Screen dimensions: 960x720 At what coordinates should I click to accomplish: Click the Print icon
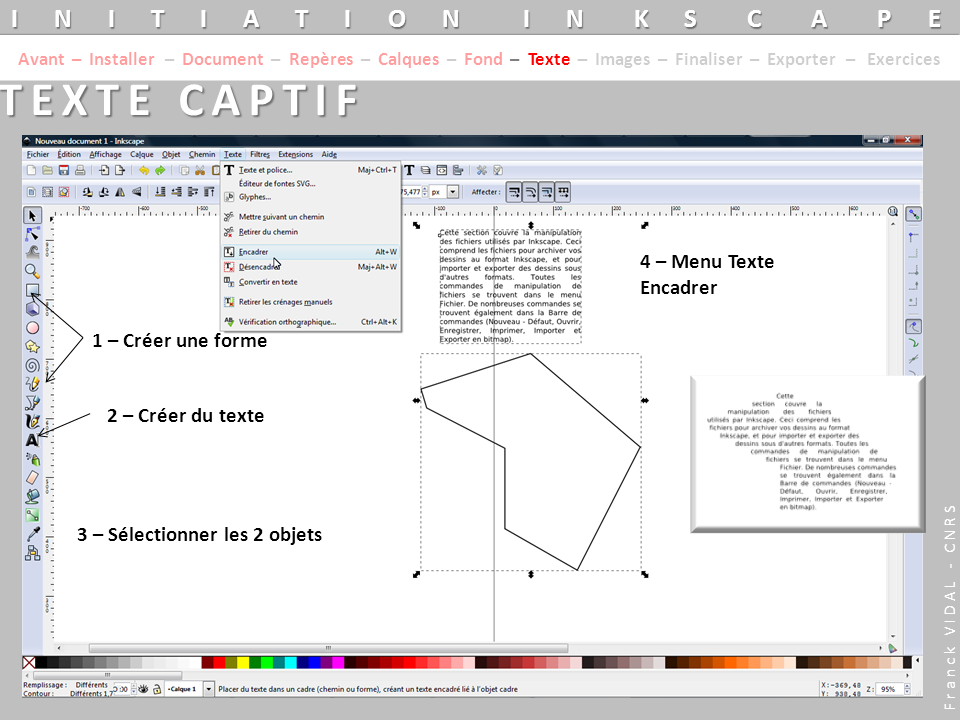(x=80, y=170)
